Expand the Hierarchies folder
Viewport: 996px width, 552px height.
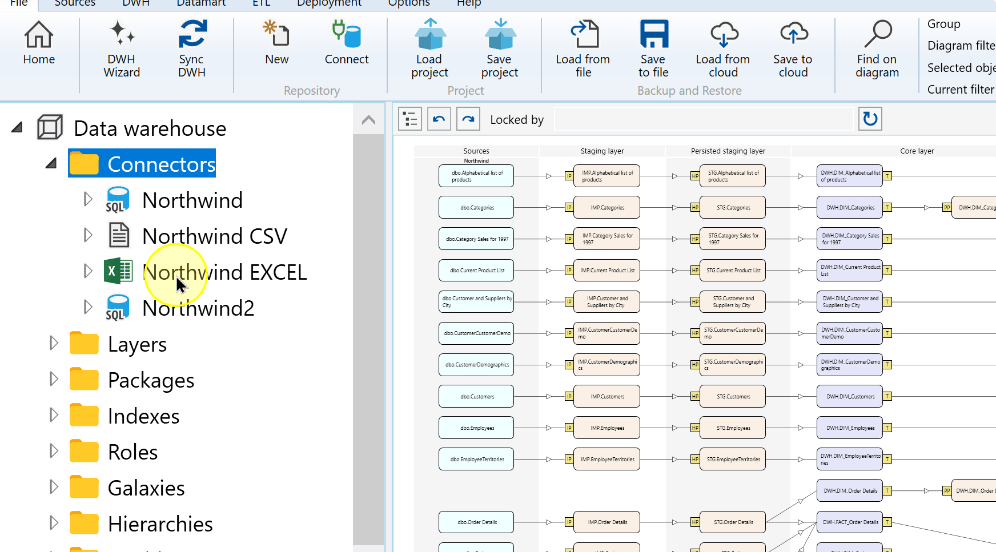point(53,523)
